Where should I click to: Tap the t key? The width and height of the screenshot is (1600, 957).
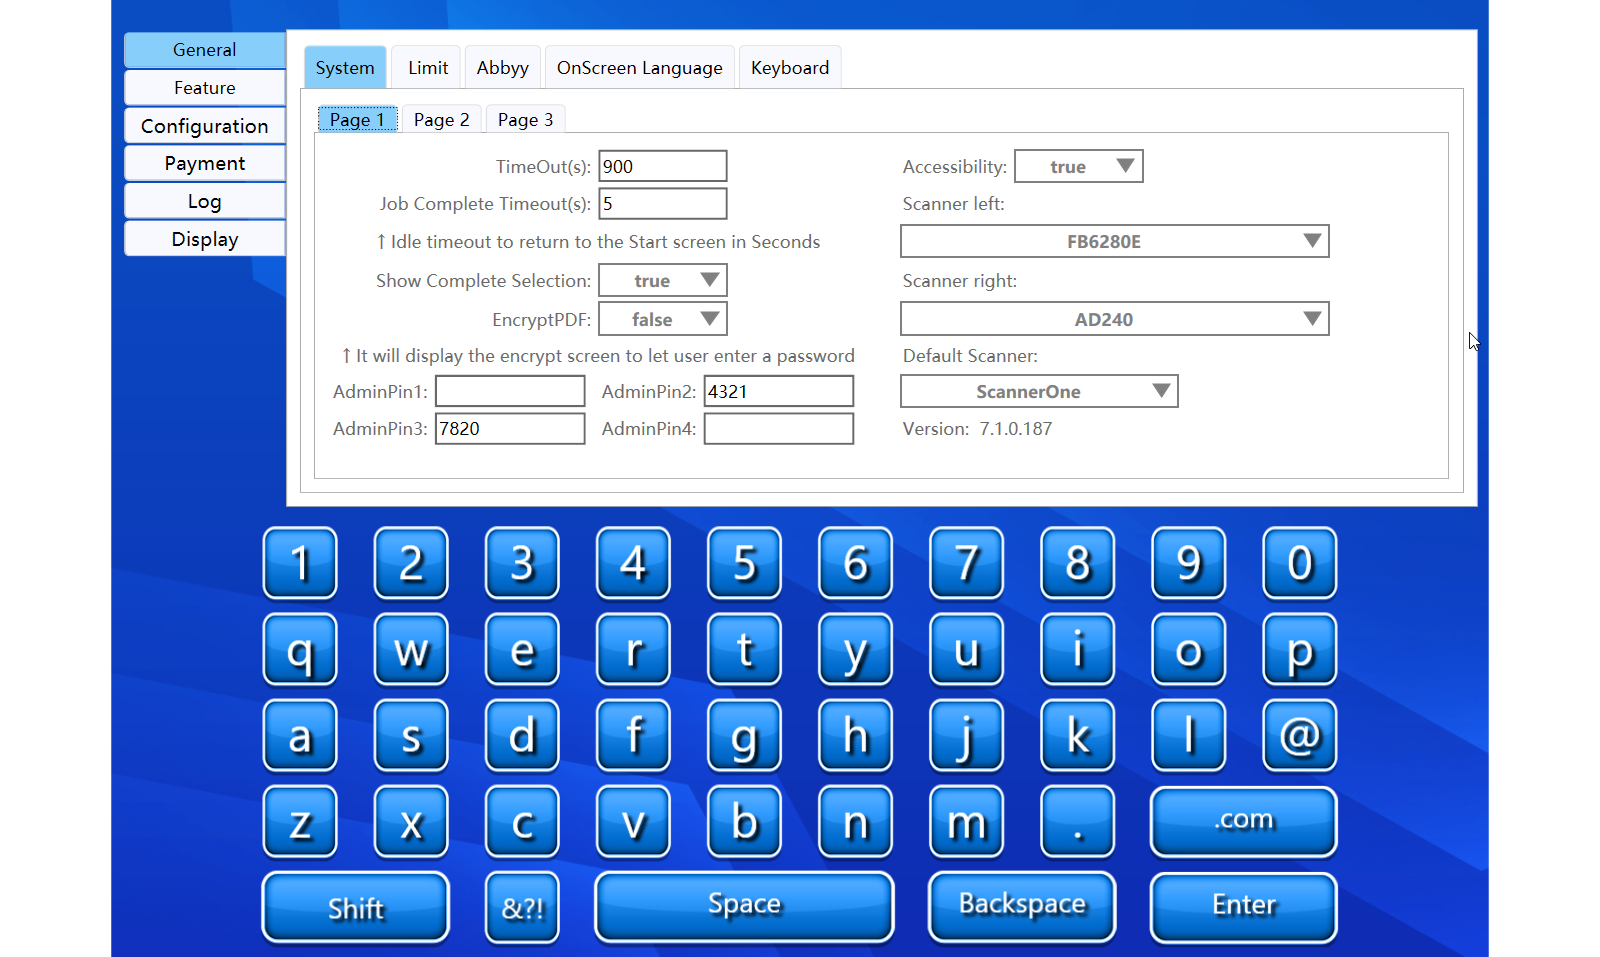(x=744, y=650)
